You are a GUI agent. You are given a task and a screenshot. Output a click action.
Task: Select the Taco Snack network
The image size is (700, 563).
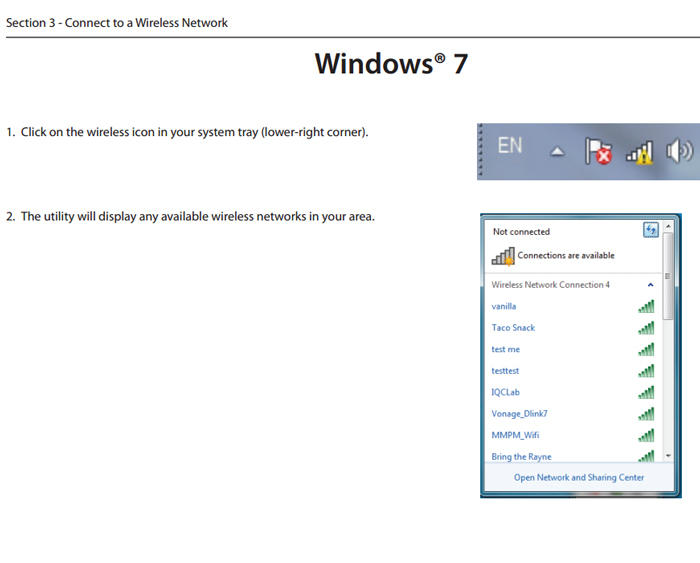coord(573,328)
